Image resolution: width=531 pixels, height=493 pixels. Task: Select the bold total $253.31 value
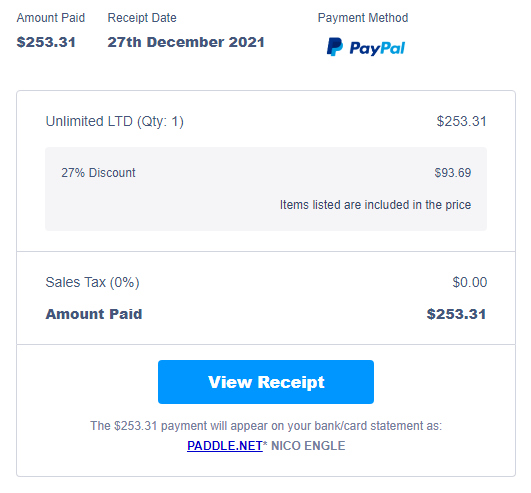pyautogui.click(x=456, y=314)
